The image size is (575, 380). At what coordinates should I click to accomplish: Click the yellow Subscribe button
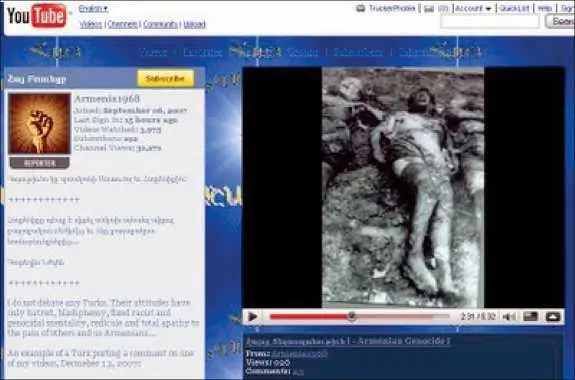(x=165, y=78)
